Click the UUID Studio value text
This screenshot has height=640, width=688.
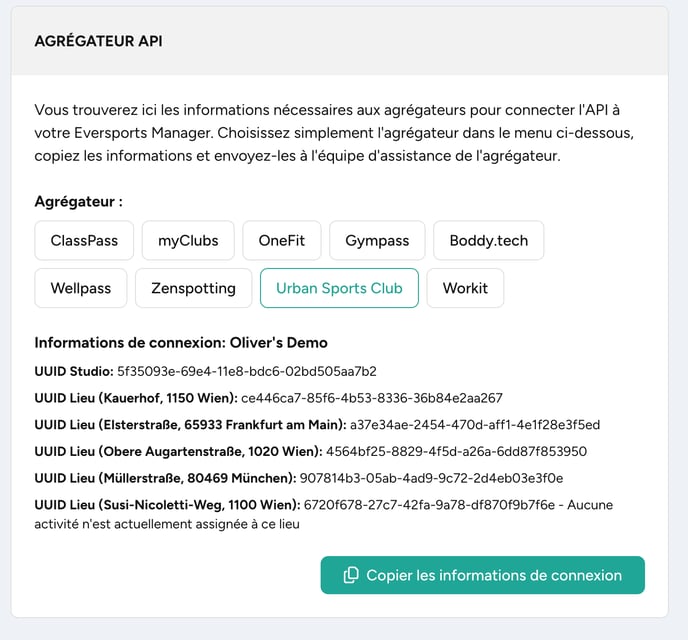[247, 372]
